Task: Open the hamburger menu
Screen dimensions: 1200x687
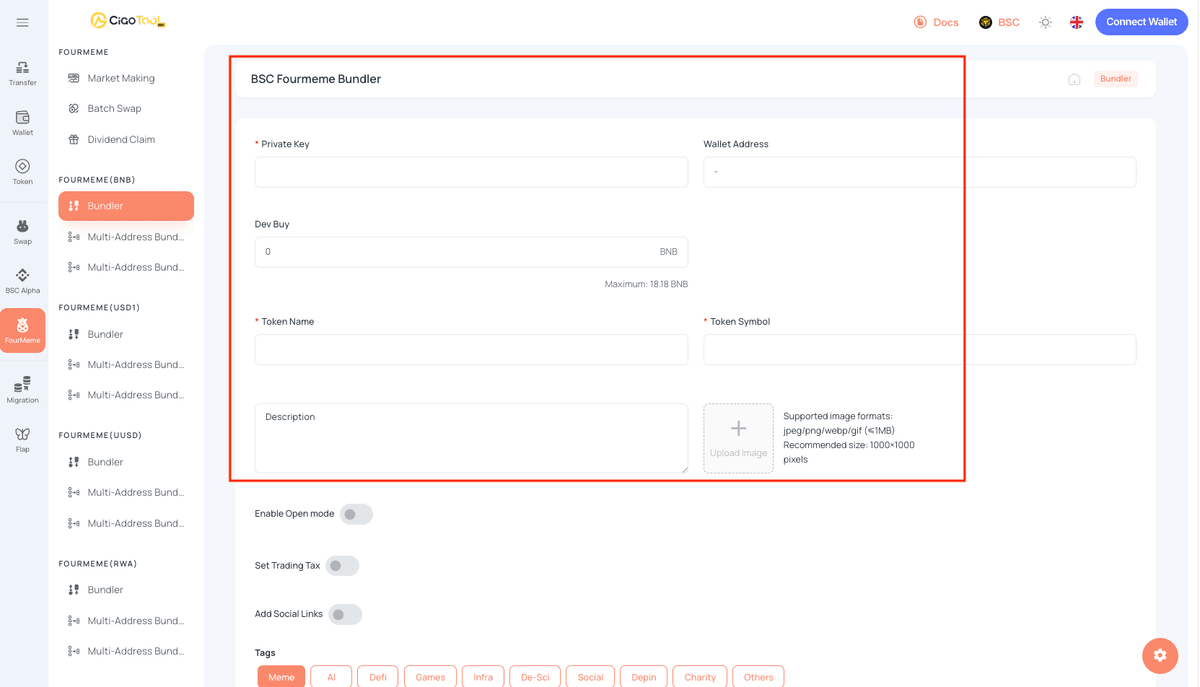Action: [22, 22]
